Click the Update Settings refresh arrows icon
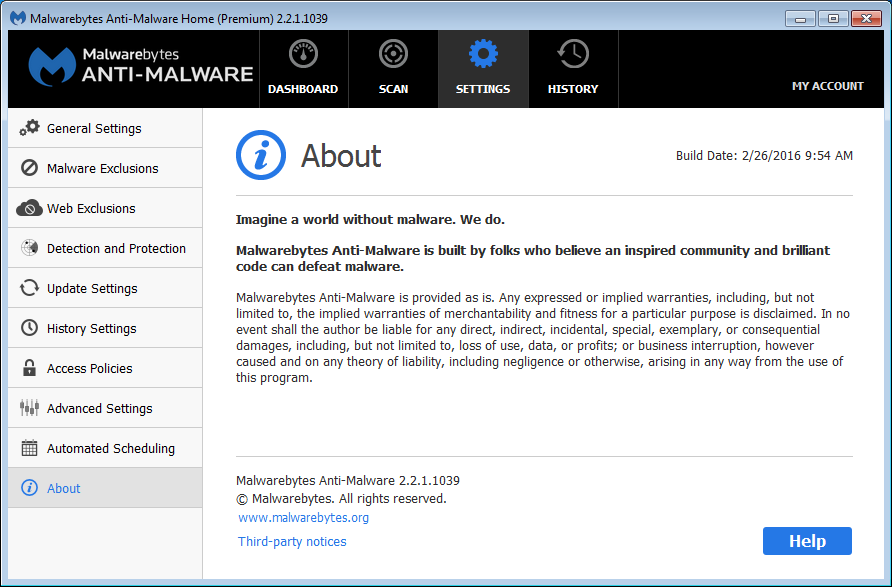The image size is (892, 587). pos(30,288)
